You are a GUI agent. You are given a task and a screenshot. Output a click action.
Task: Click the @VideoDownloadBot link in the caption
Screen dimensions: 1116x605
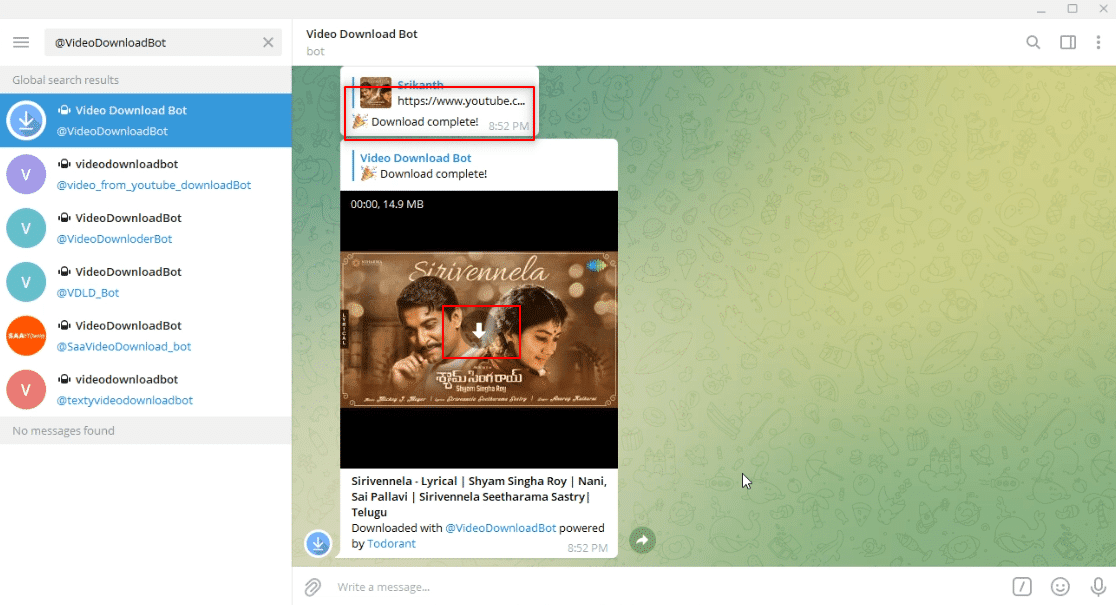501,528
